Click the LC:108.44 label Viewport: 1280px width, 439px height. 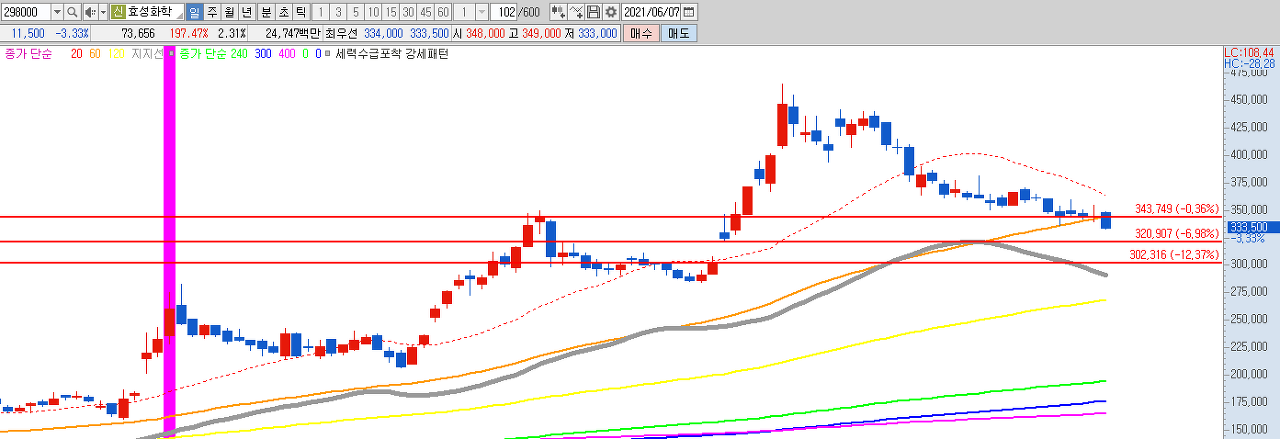coord(1251,52)
